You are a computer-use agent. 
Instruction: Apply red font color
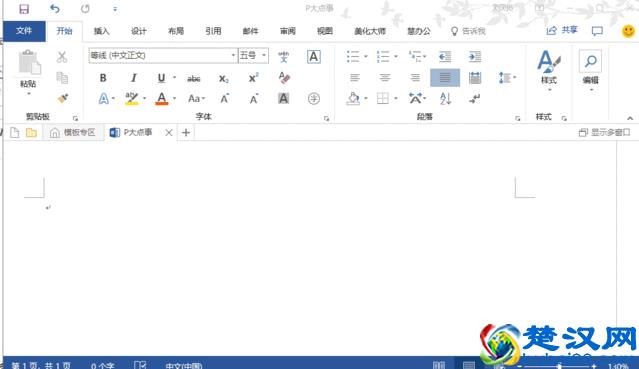(x=162, y=99)
